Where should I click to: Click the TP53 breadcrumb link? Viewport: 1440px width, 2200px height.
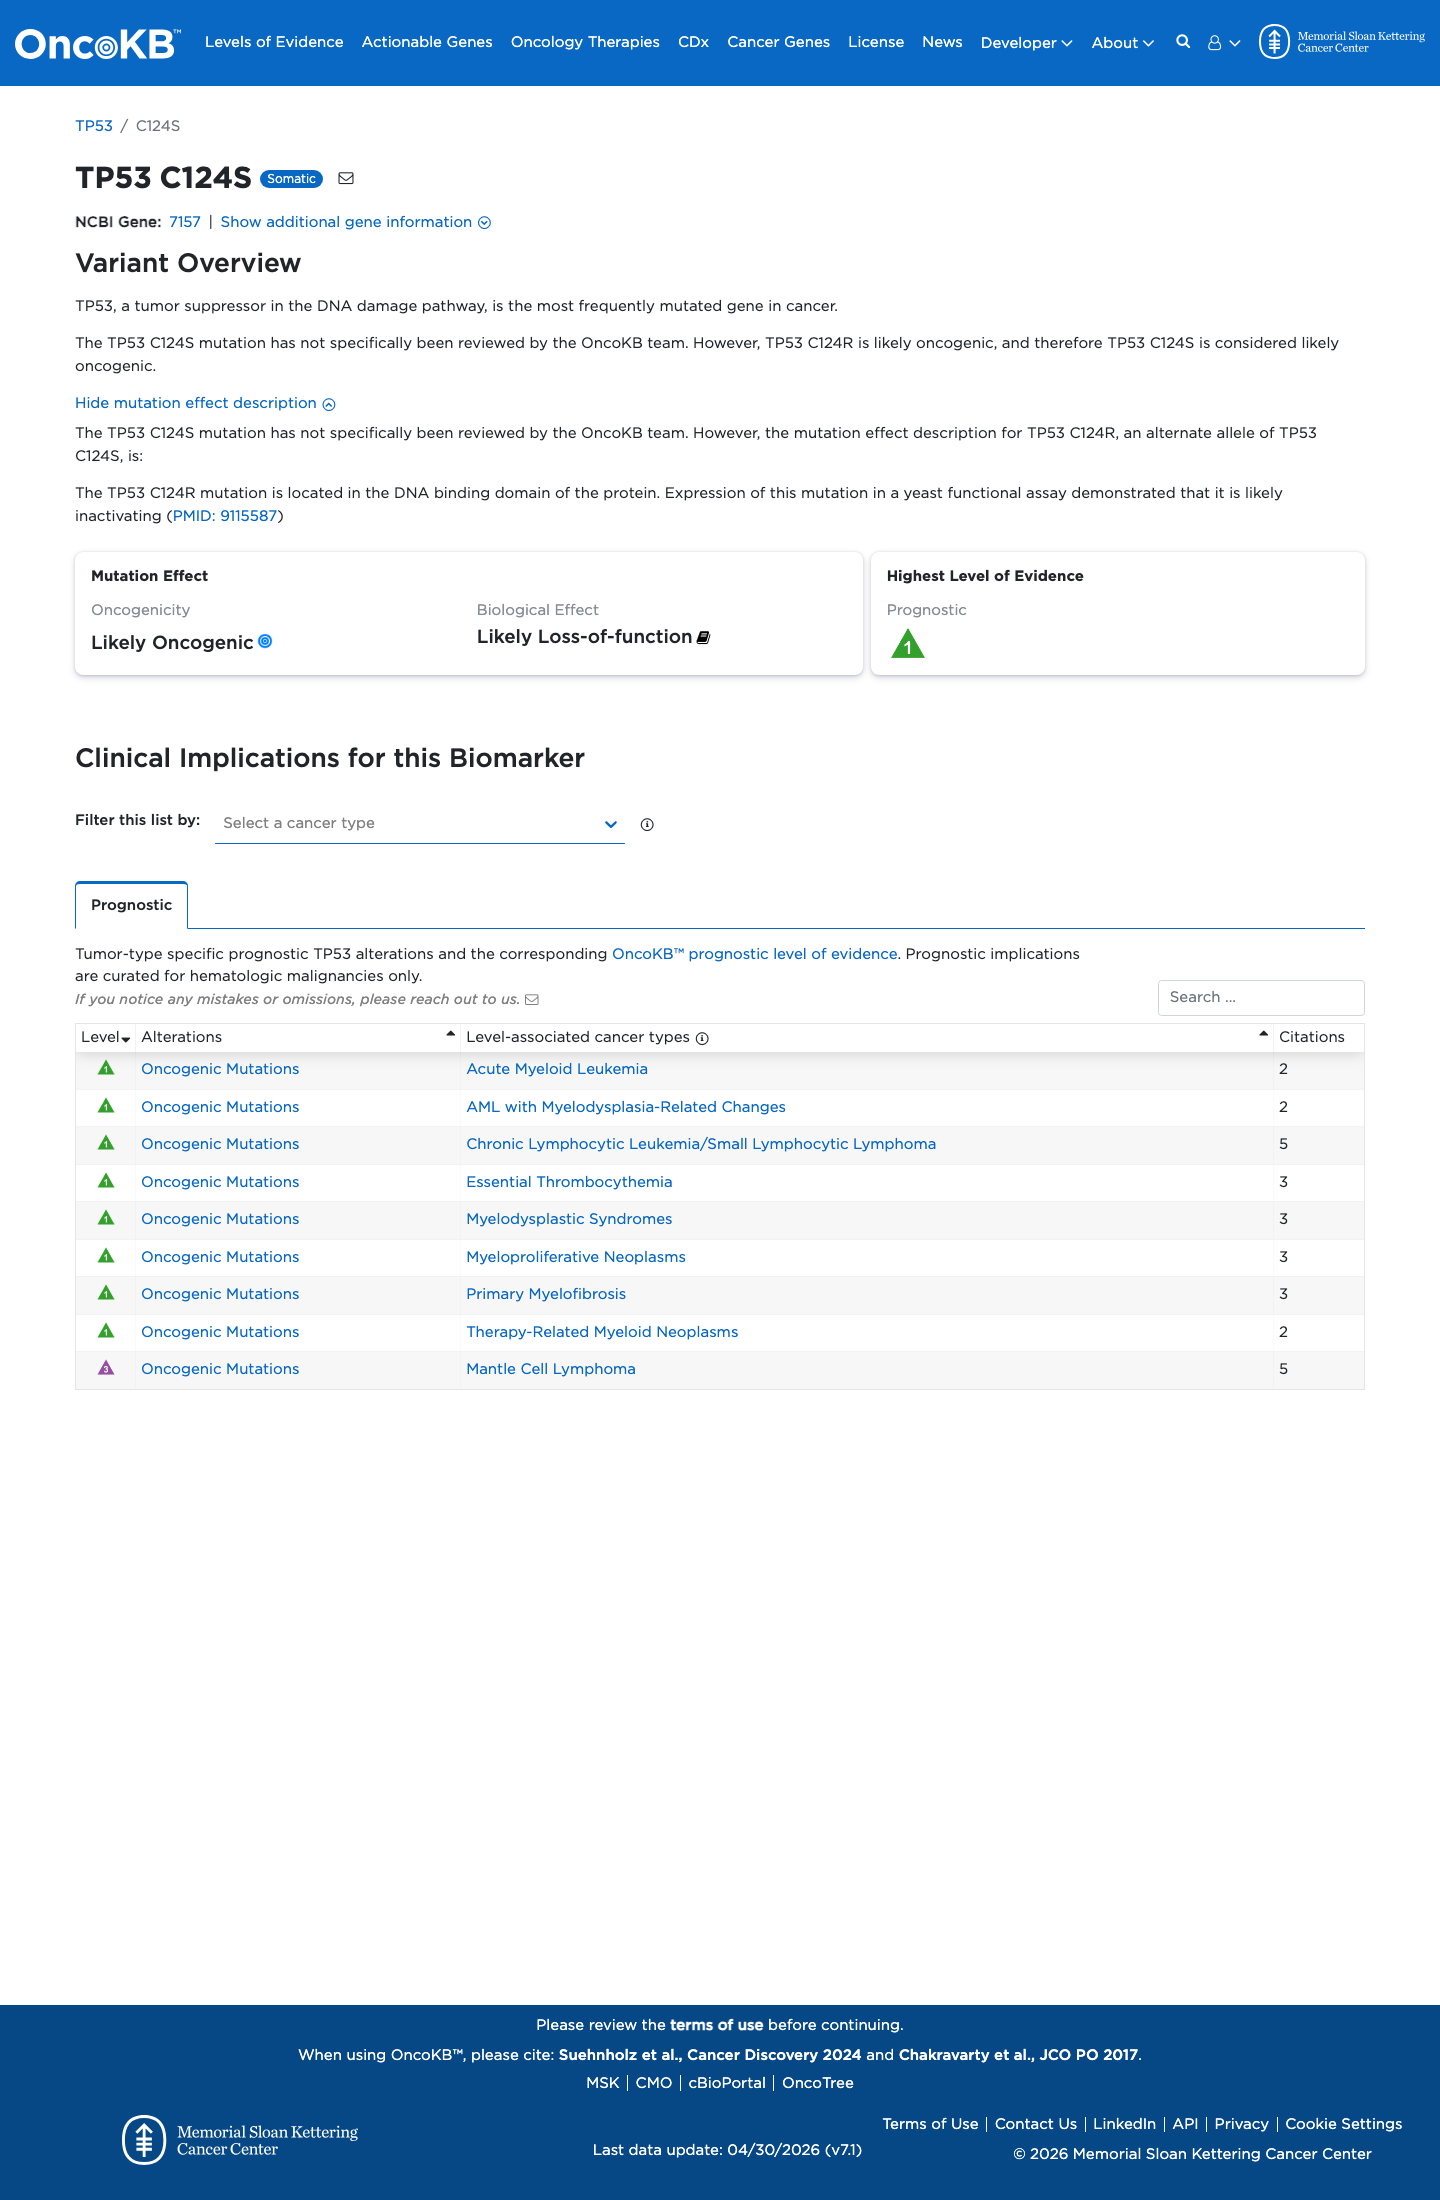pos(94,126)
